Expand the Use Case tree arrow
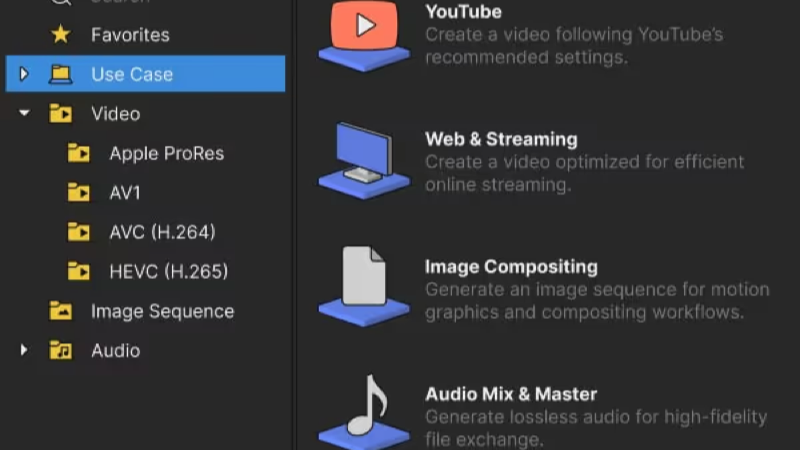Image resolution: width=800 pixels, height=450 pixels. 23,74
